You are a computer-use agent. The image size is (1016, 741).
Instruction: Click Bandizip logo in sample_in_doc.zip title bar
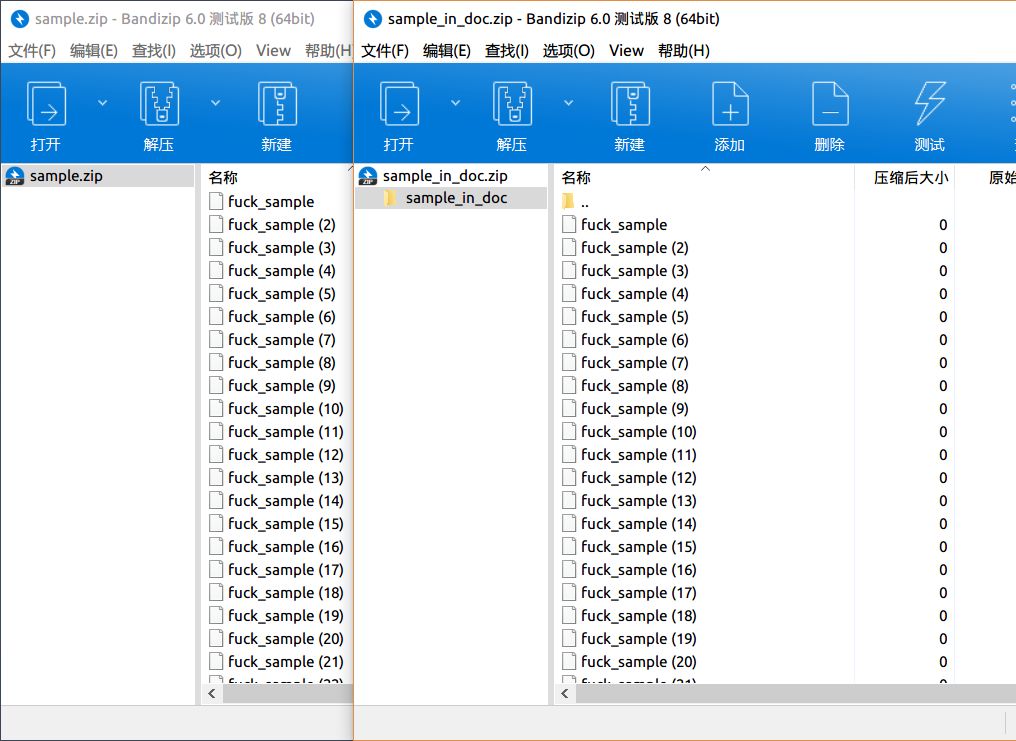(373, 19)
